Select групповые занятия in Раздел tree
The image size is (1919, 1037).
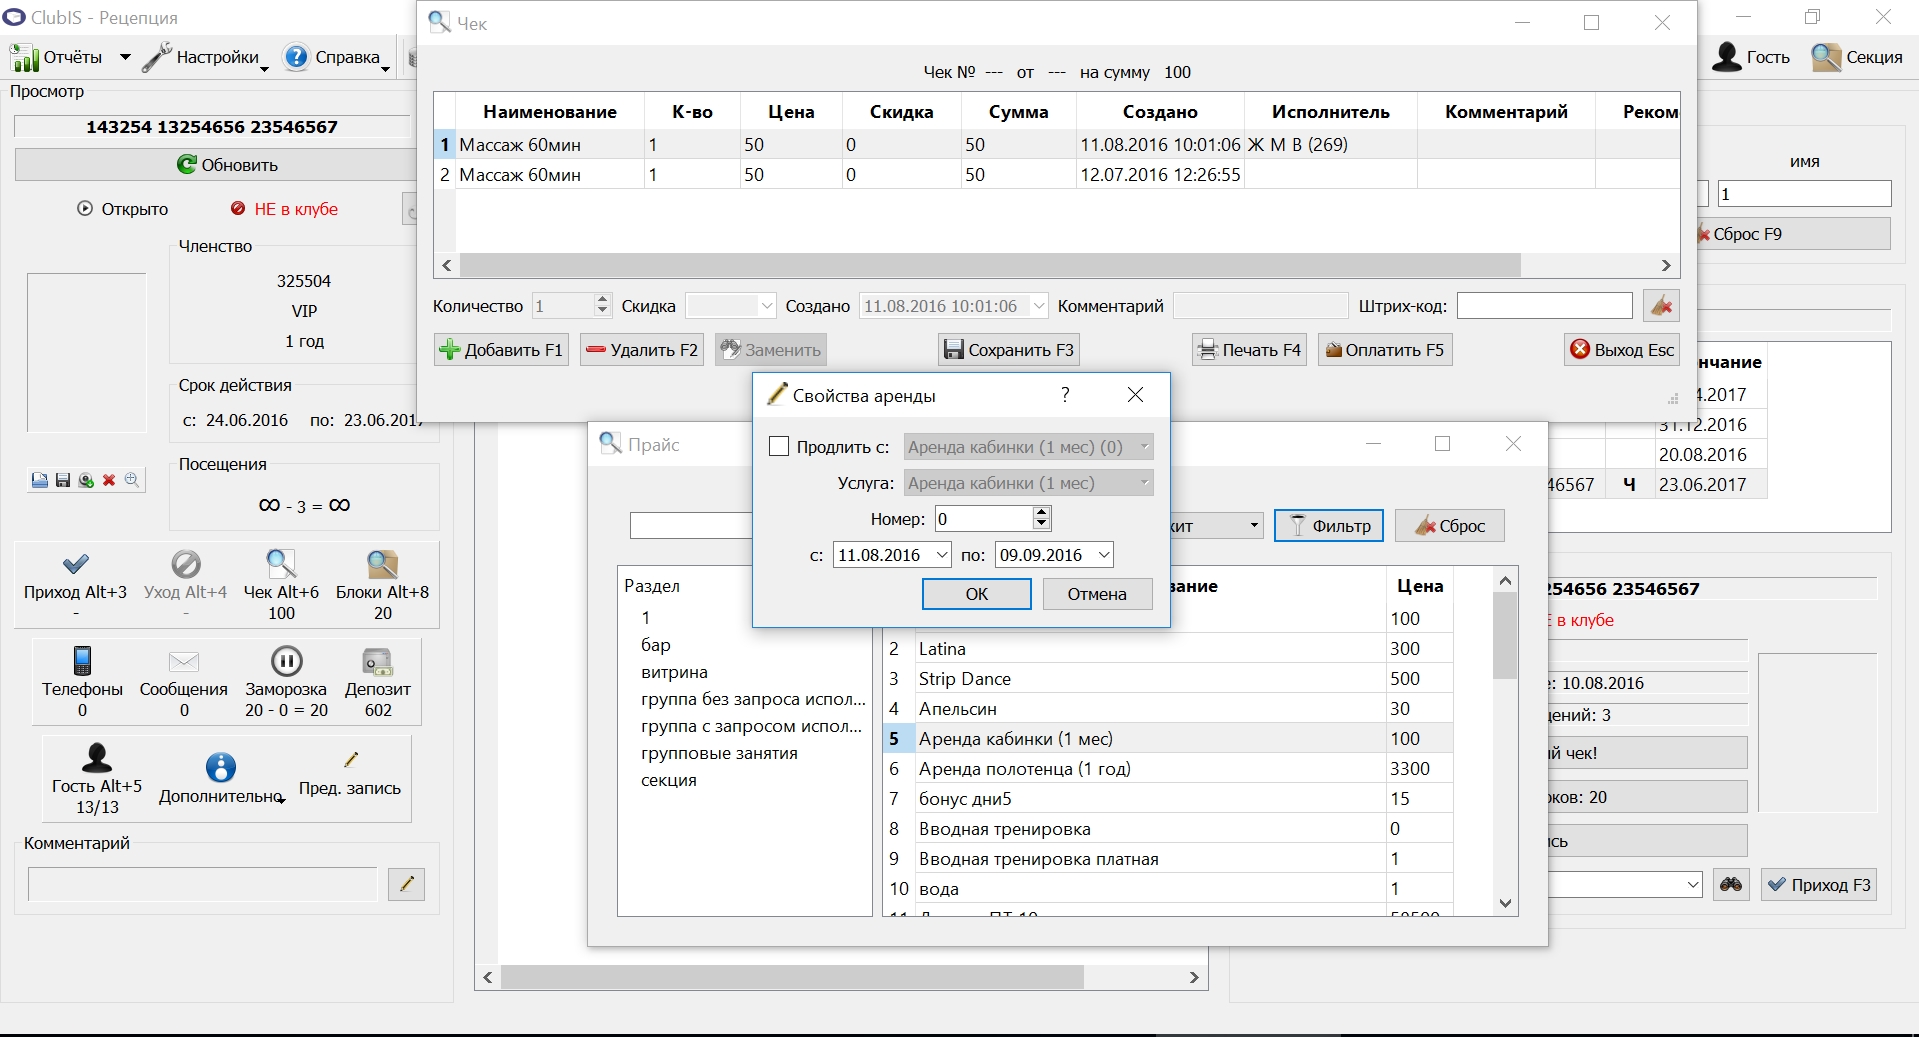point(719,753)
